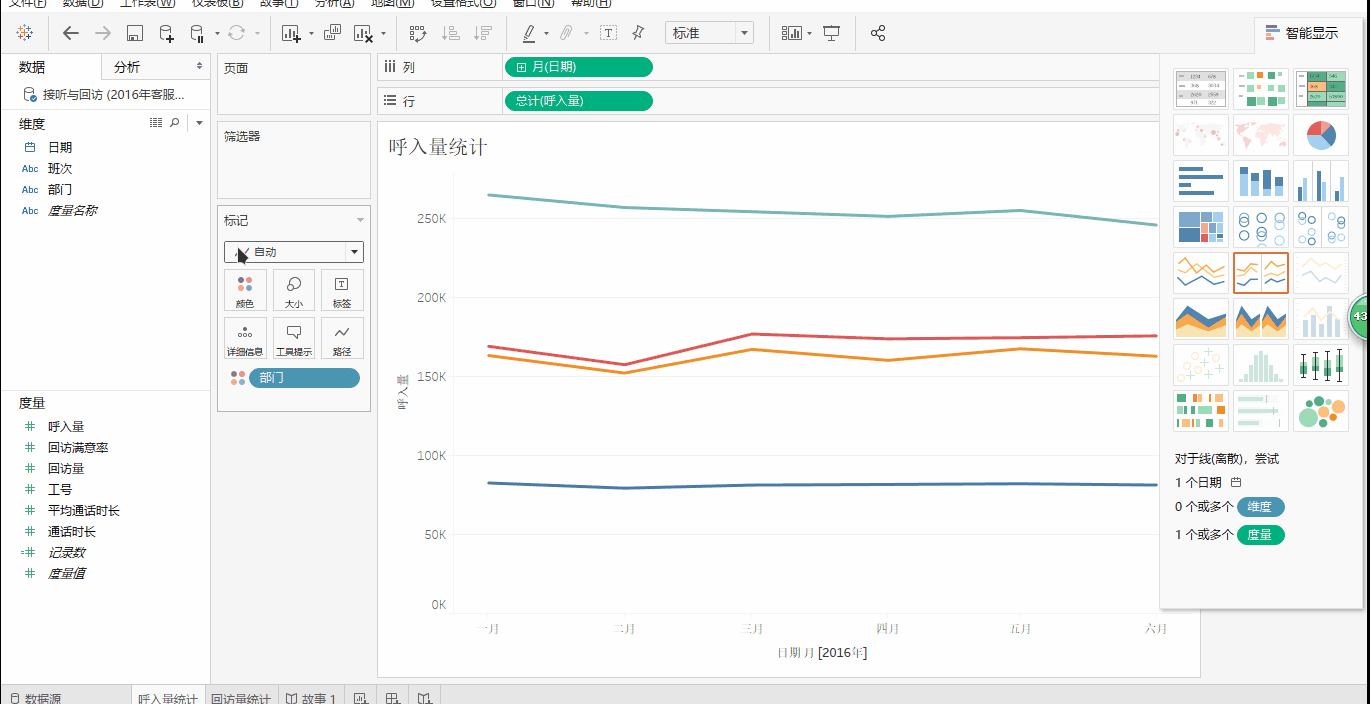Click the search icon in the data pane
The image size is (1370, 704).
pyautogui.click(x=176, y=122)
